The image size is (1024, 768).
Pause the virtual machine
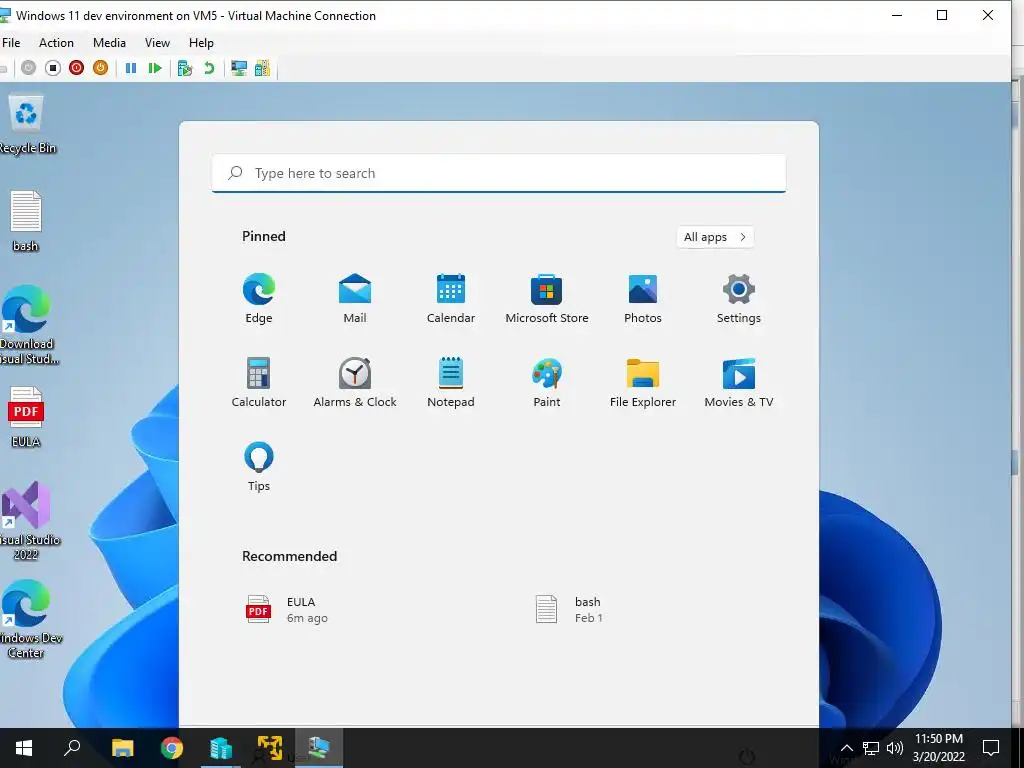pyautogui.click(x=131, y=68)
